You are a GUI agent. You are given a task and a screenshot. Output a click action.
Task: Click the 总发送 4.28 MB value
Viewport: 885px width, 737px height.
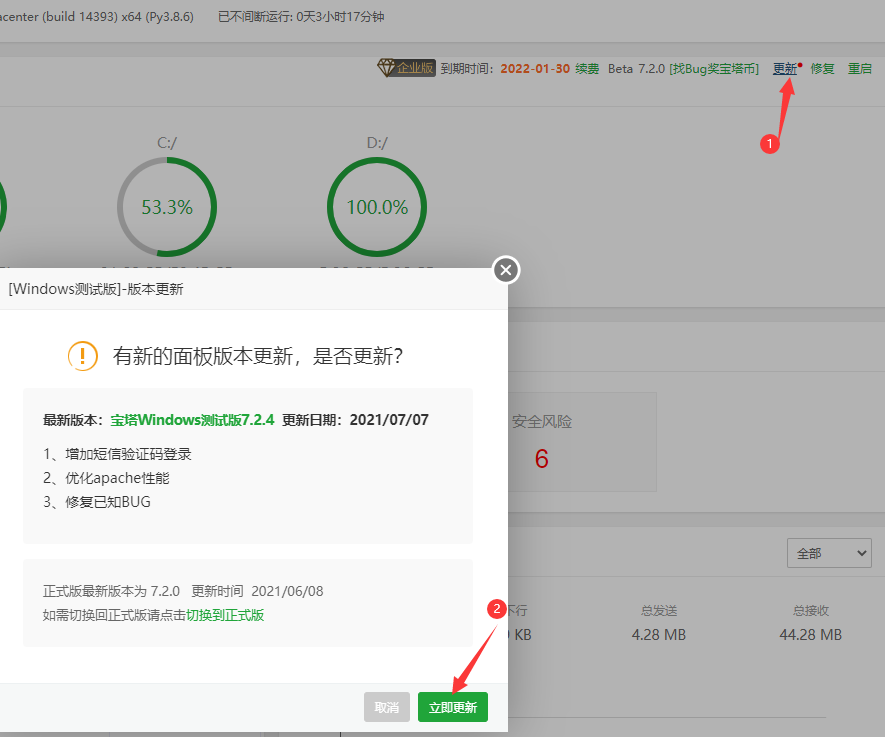(x=659, y=635)
